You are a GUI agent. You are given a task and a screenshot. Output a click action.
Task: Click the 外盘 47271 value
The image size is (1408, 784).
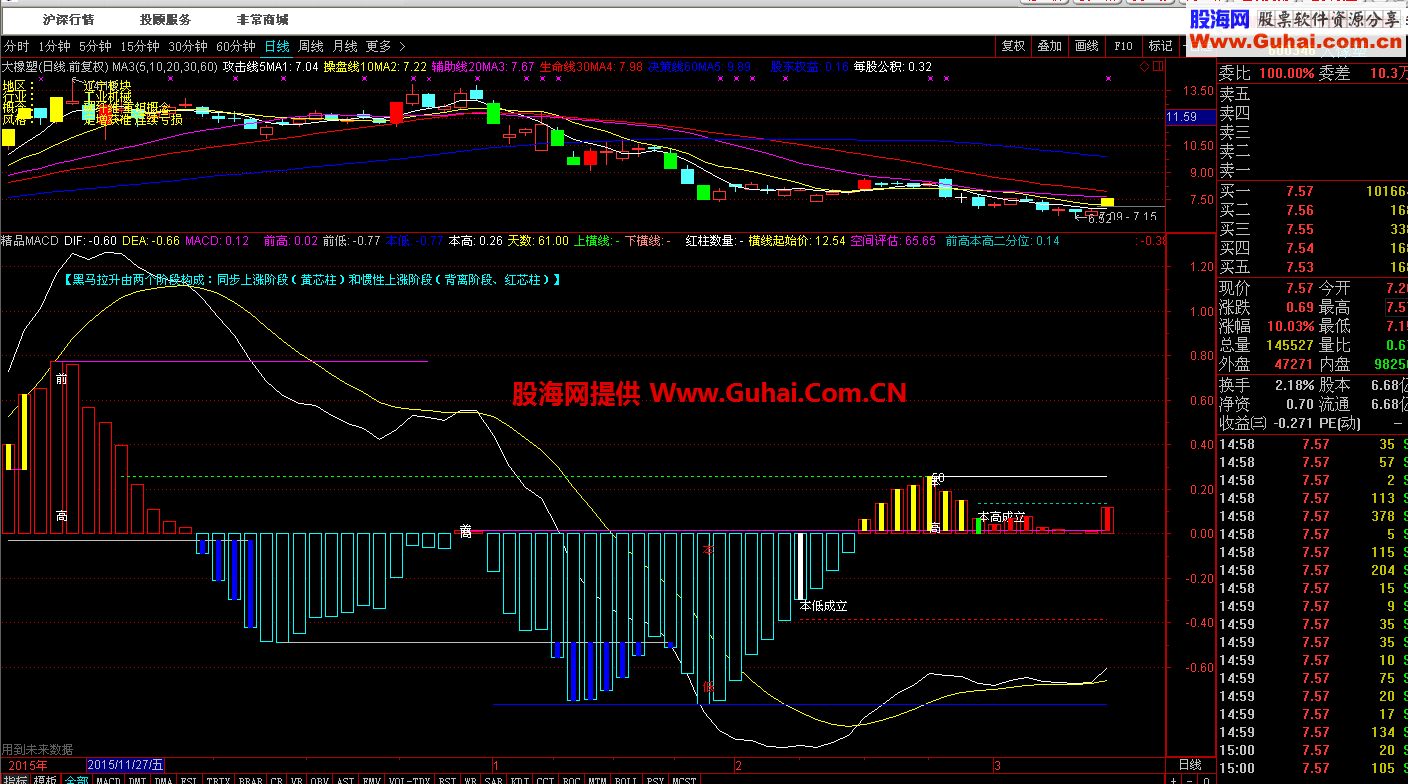pos(1293,364)
